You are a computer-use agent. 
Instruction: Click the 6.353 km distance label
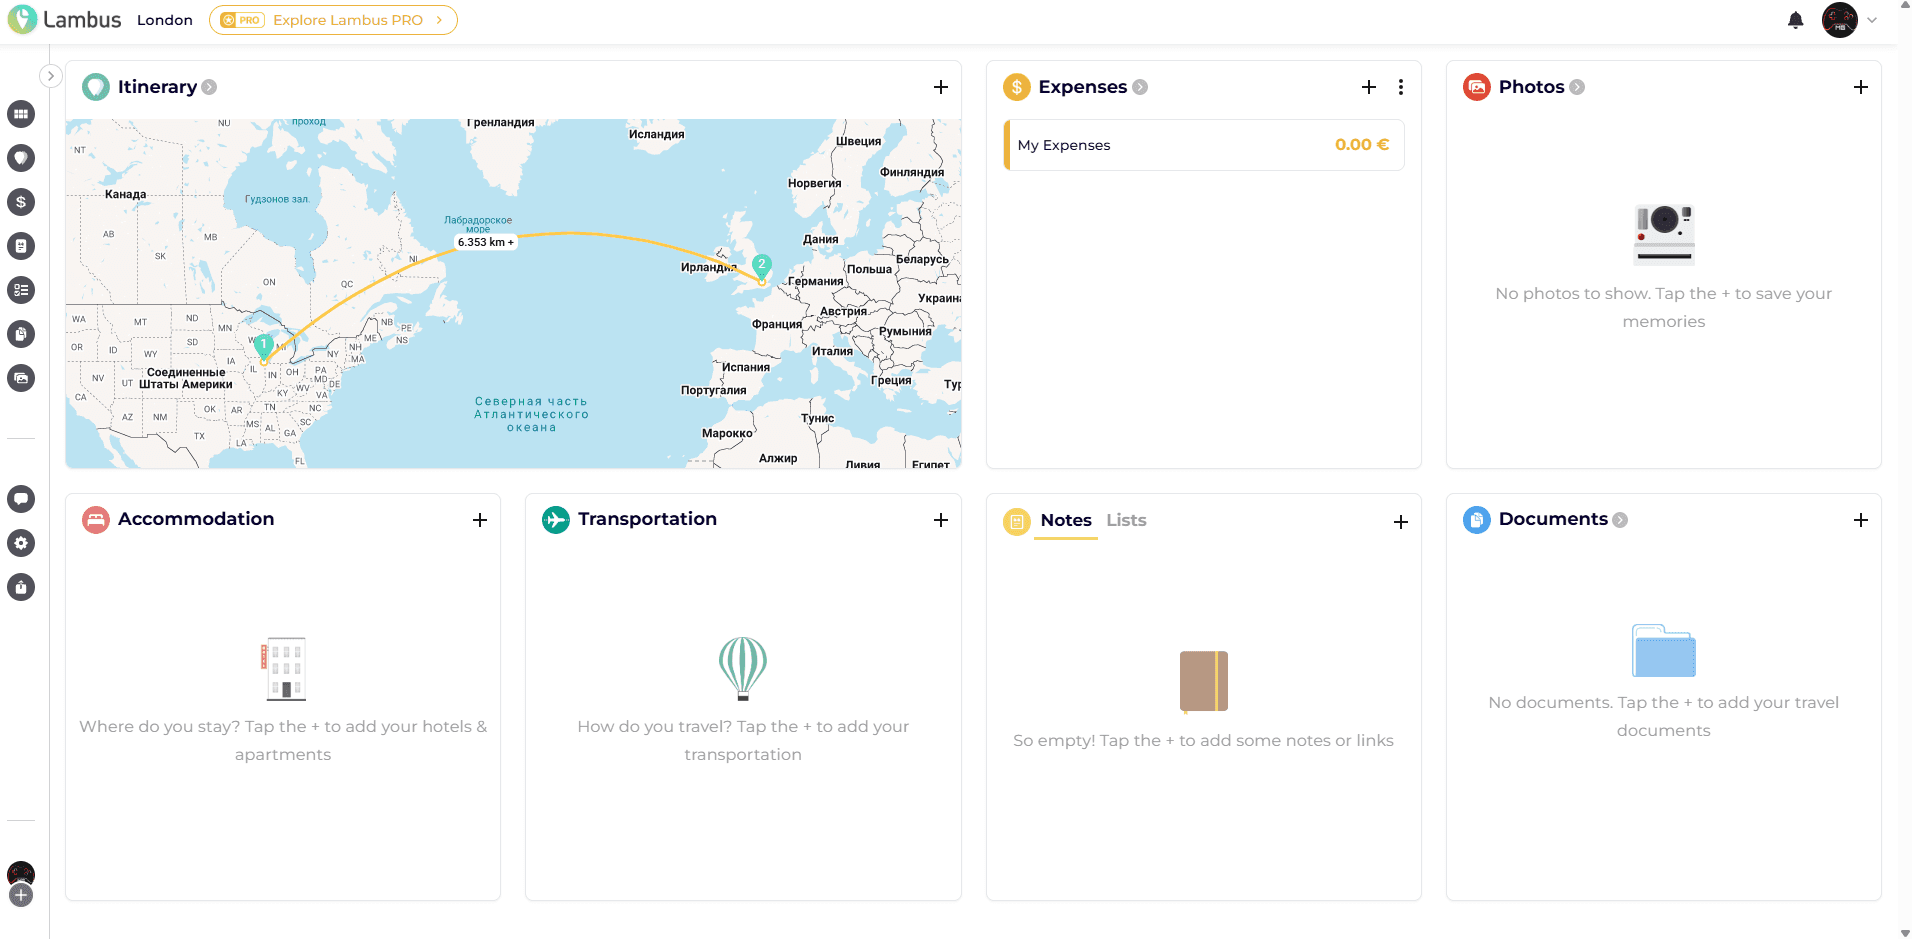[x=486, y=242]
